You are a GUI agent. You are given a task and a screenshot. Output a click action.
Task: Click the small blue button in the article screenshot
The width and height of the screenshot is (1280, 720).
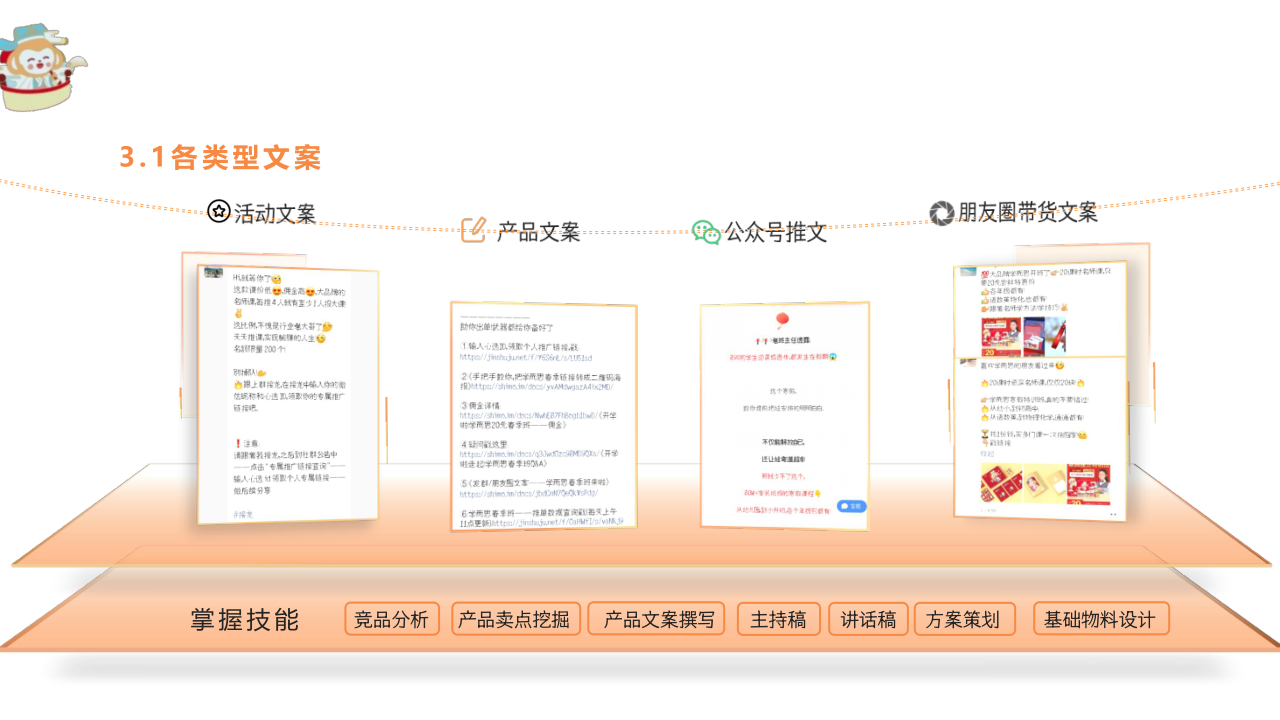coord(851,506)
